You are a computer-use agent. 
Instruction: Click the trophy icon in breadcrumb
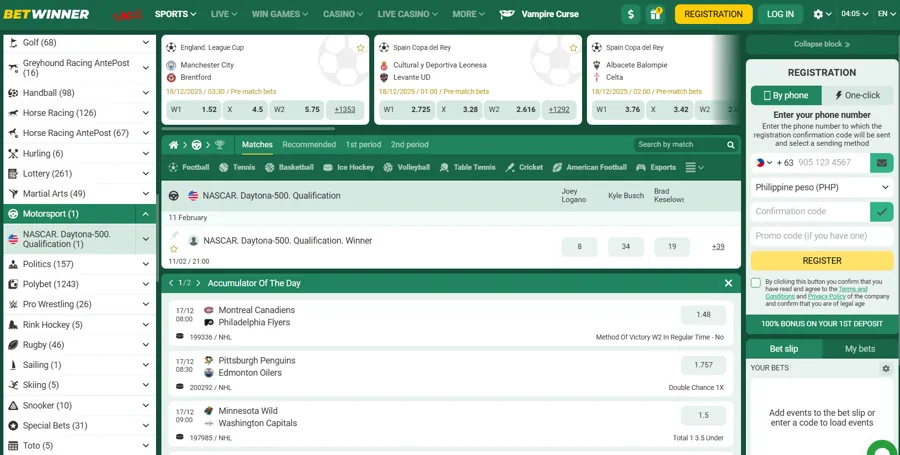pyautogui.click(x=220, y=145)
